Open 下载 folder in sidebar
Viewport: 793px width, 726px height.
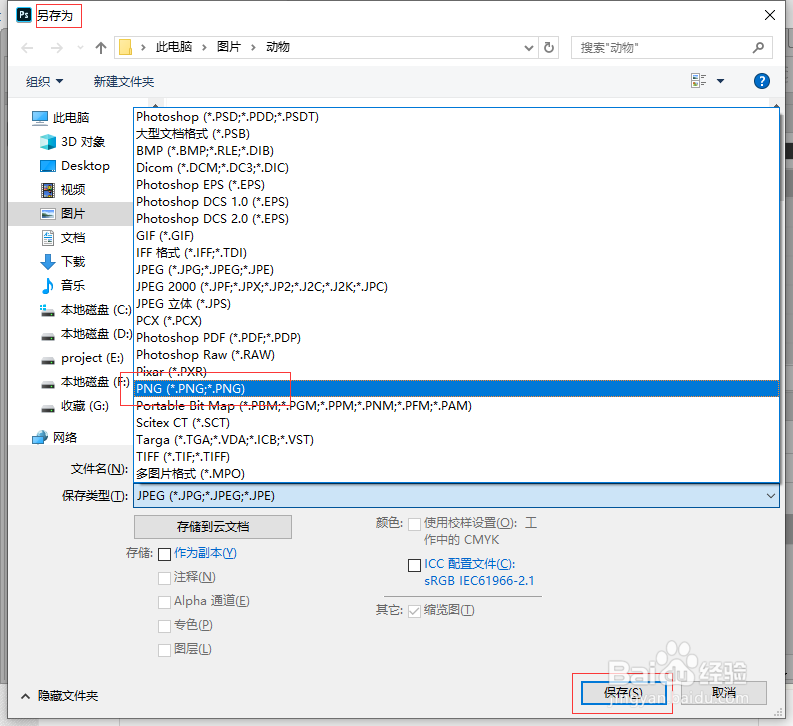(x=63, y=261)
